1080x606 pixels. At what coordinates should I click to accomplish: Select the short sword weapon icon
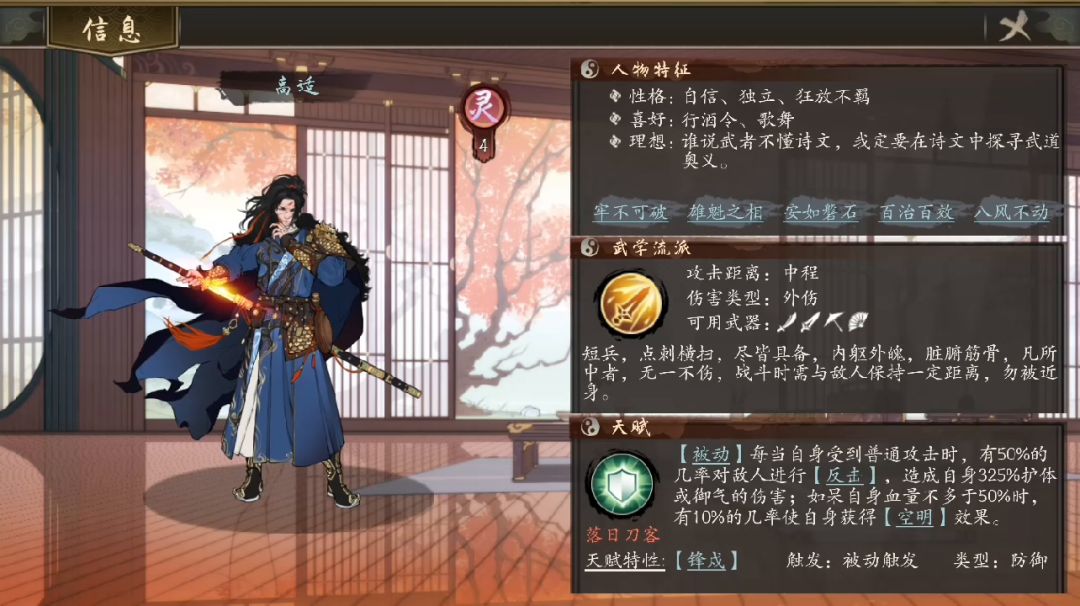811,321
